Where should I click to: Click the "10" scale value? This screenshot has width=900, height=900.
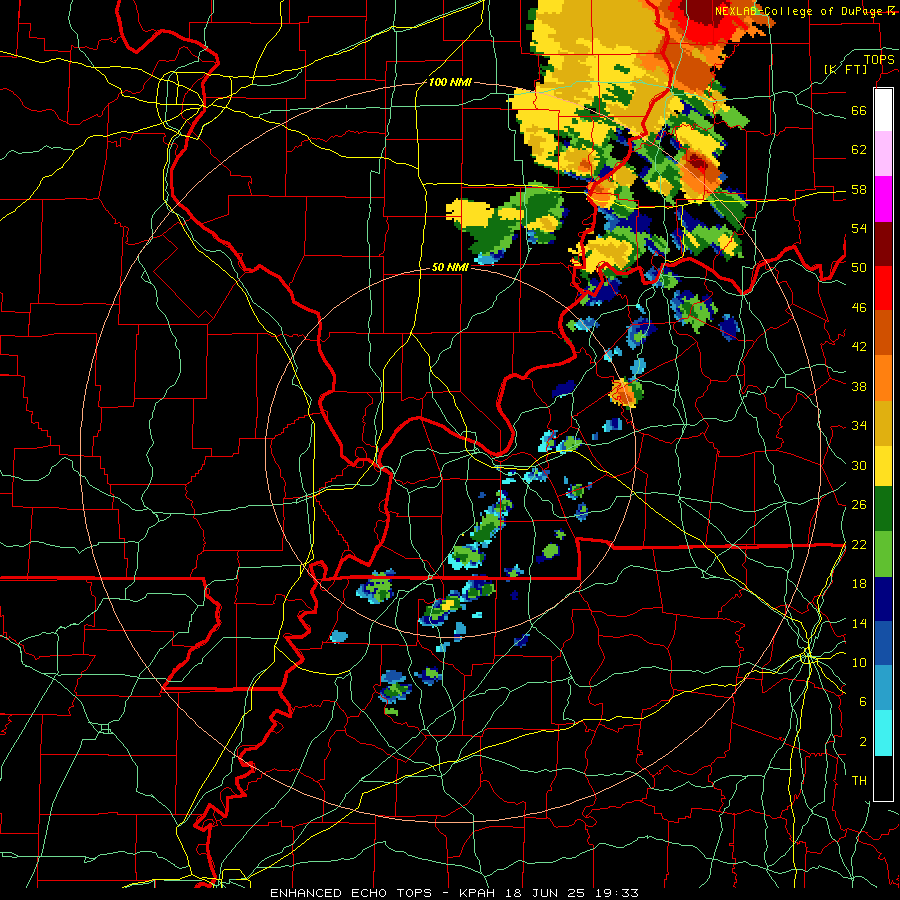click(859, 662)
